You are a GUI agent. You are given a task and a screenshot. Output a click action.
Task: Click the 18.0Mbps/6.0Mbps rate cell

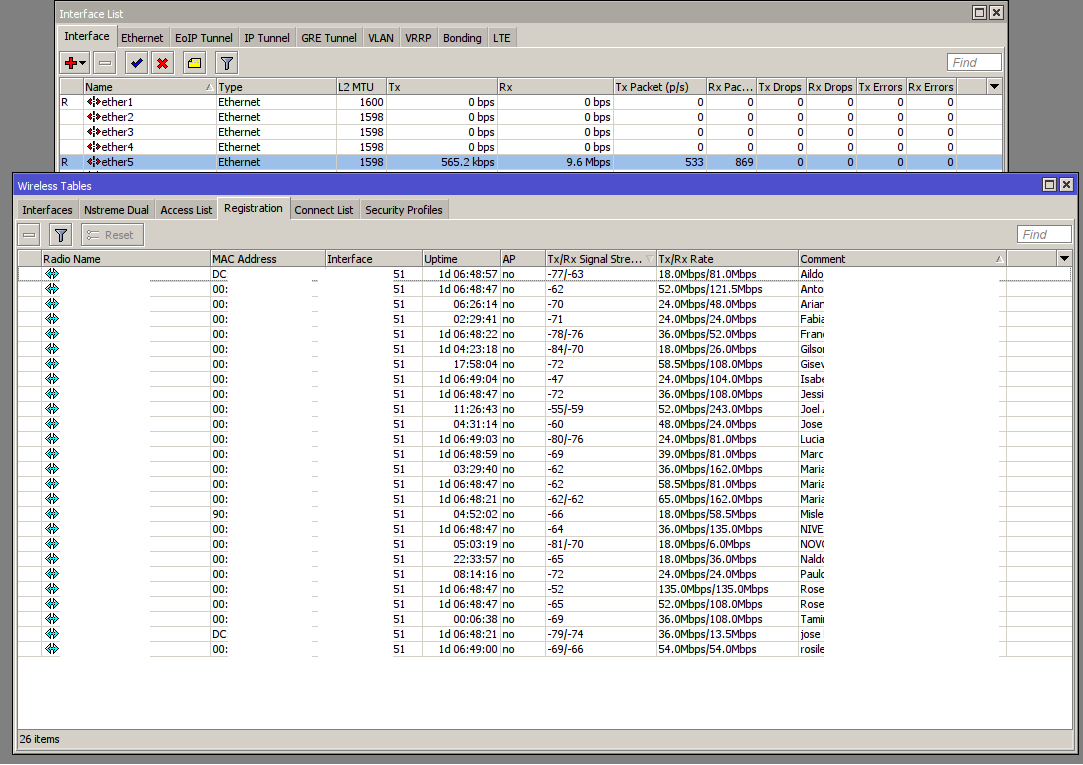coord(727,544)
